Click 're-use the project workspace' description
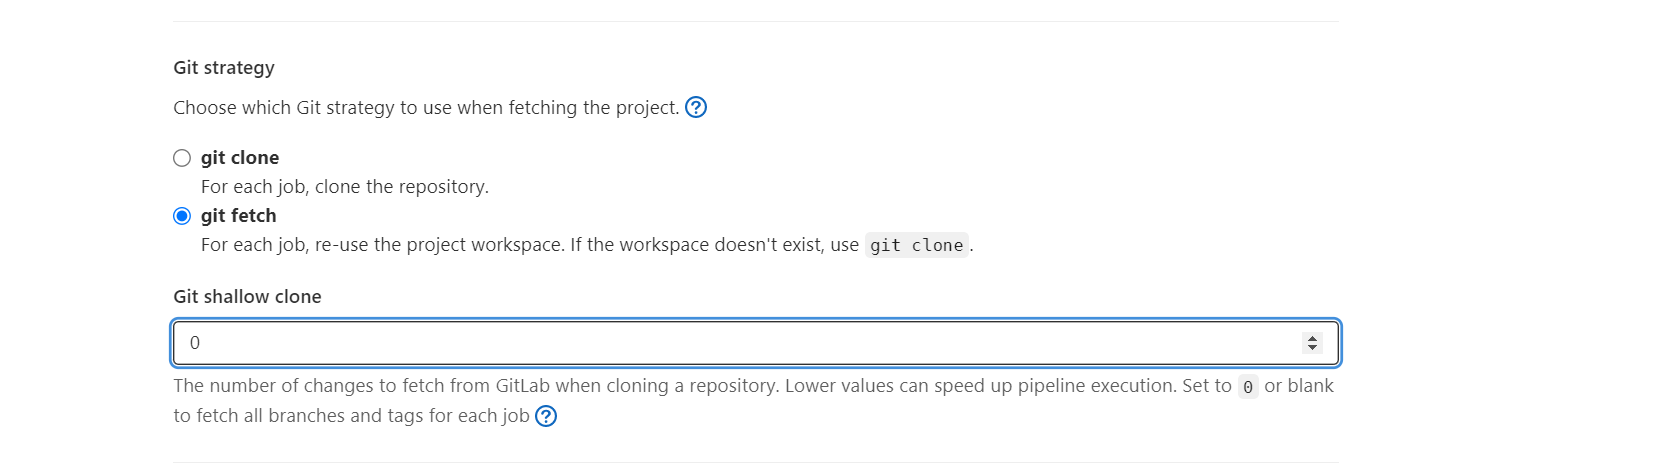Viewport: 1655px width, 469px height. (x=439, y=245)
